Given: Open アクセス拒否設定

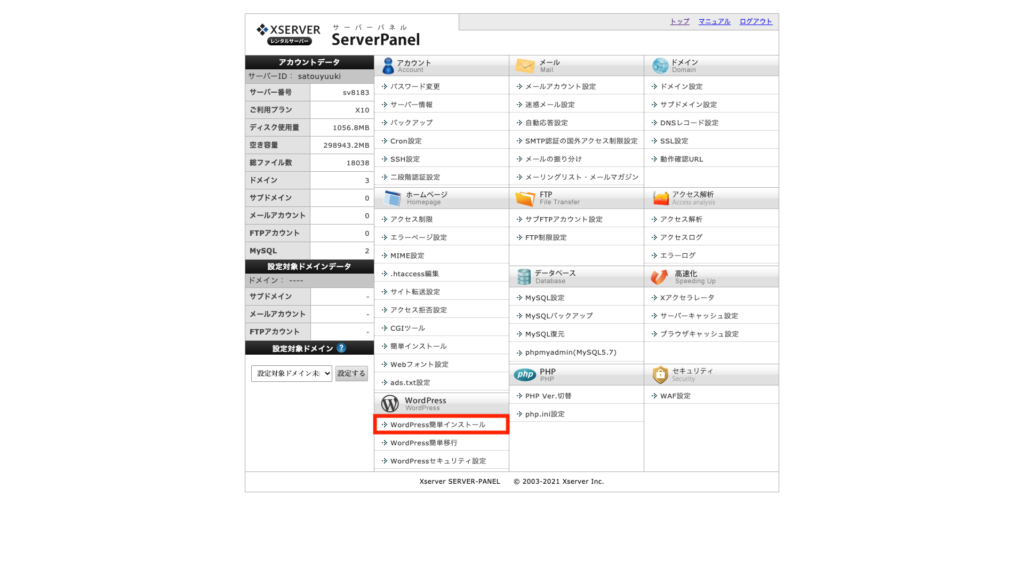Looking at the screenshot, I should tap(418, 310).
